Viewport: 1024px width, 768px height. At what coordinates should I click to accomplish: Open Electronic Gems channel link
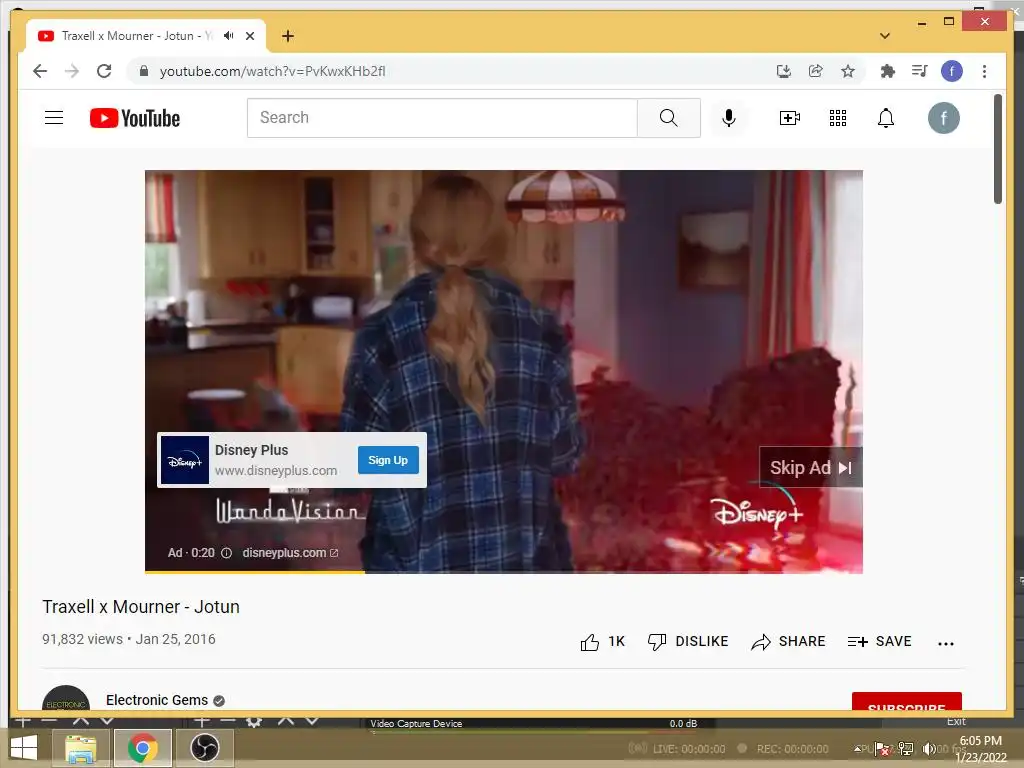coord(157,700)
